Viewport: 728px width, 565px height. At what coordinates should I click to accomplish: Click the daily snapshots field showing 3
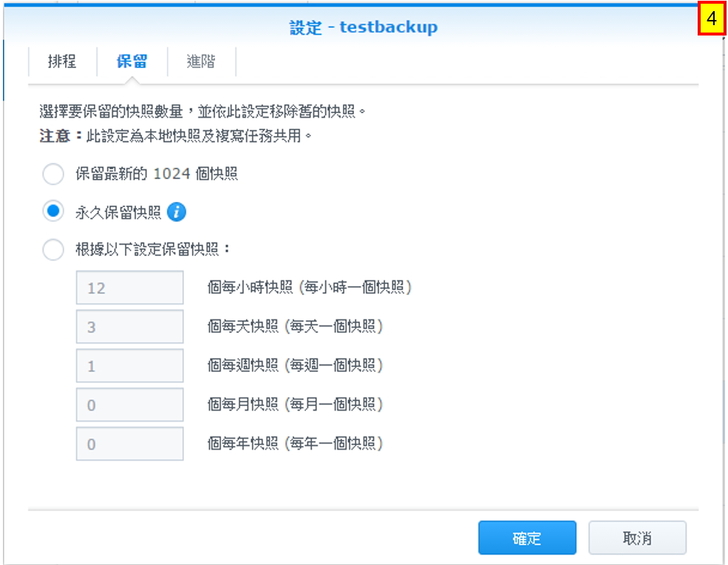(x=129, y=327)
